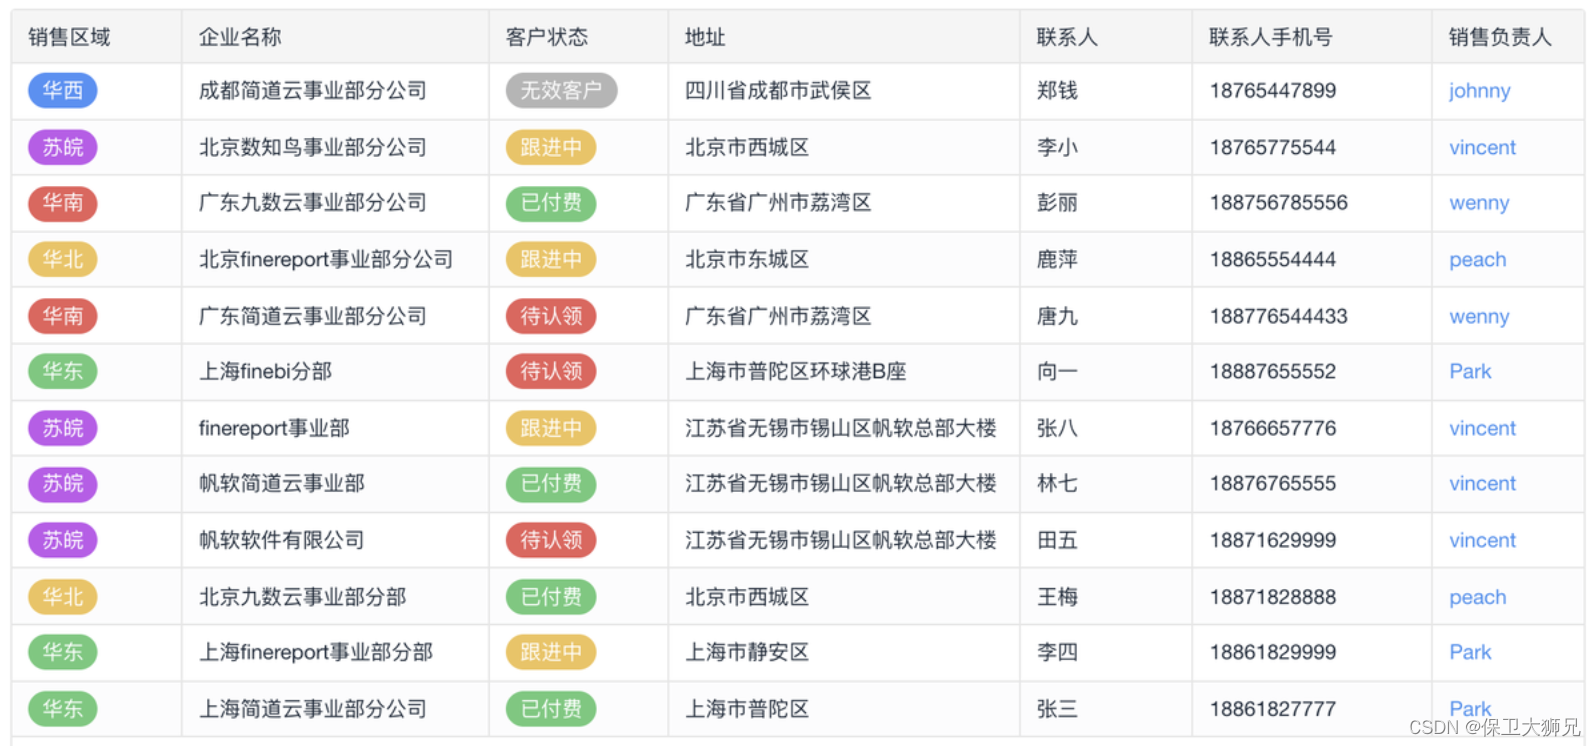Click address 上海市普陀区环球港B座
This screenshot has width=1596, height=746.
pyautogui.click(x=796, y=371)
